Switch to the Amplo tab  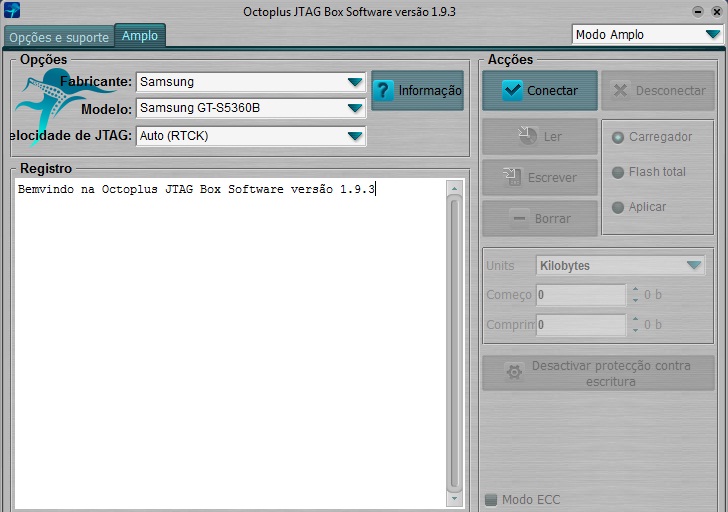point(140,35)
